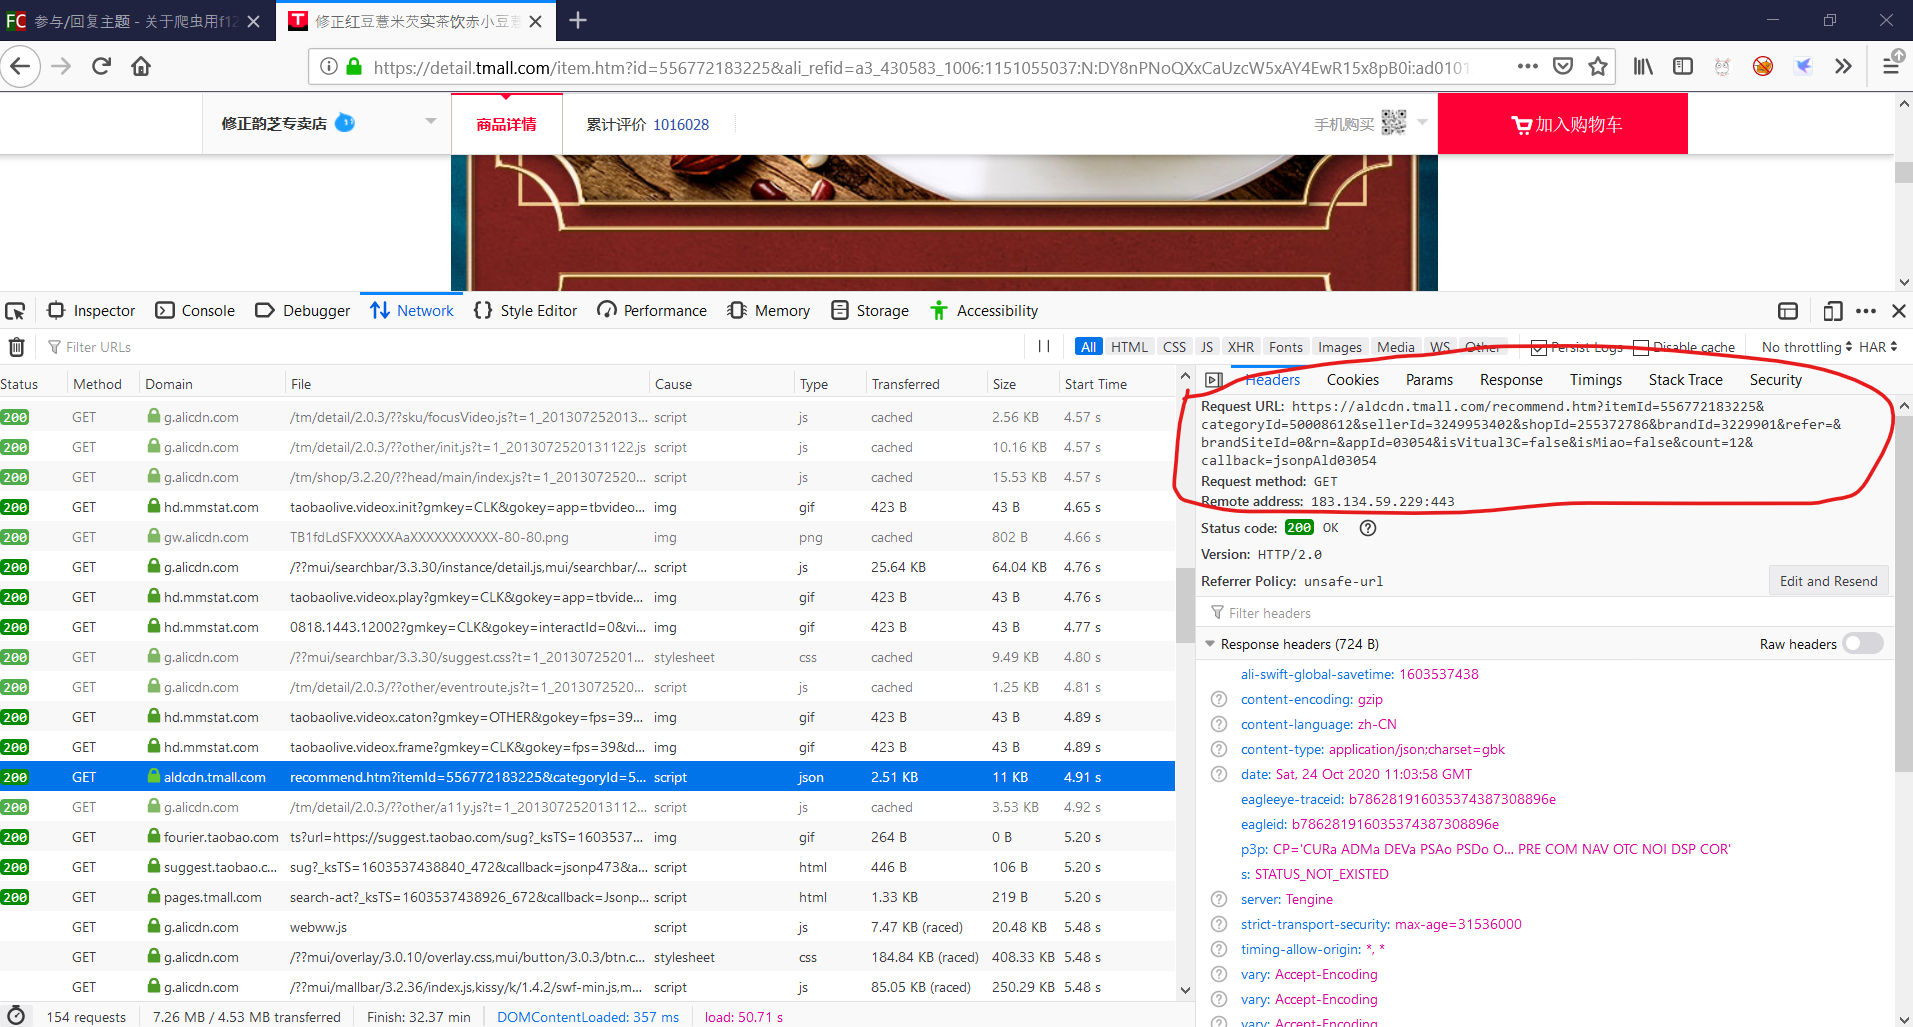Save page to Pocket
Image resolution: width=1913 pixels, height=1027 pixels.
(1563, 66)
